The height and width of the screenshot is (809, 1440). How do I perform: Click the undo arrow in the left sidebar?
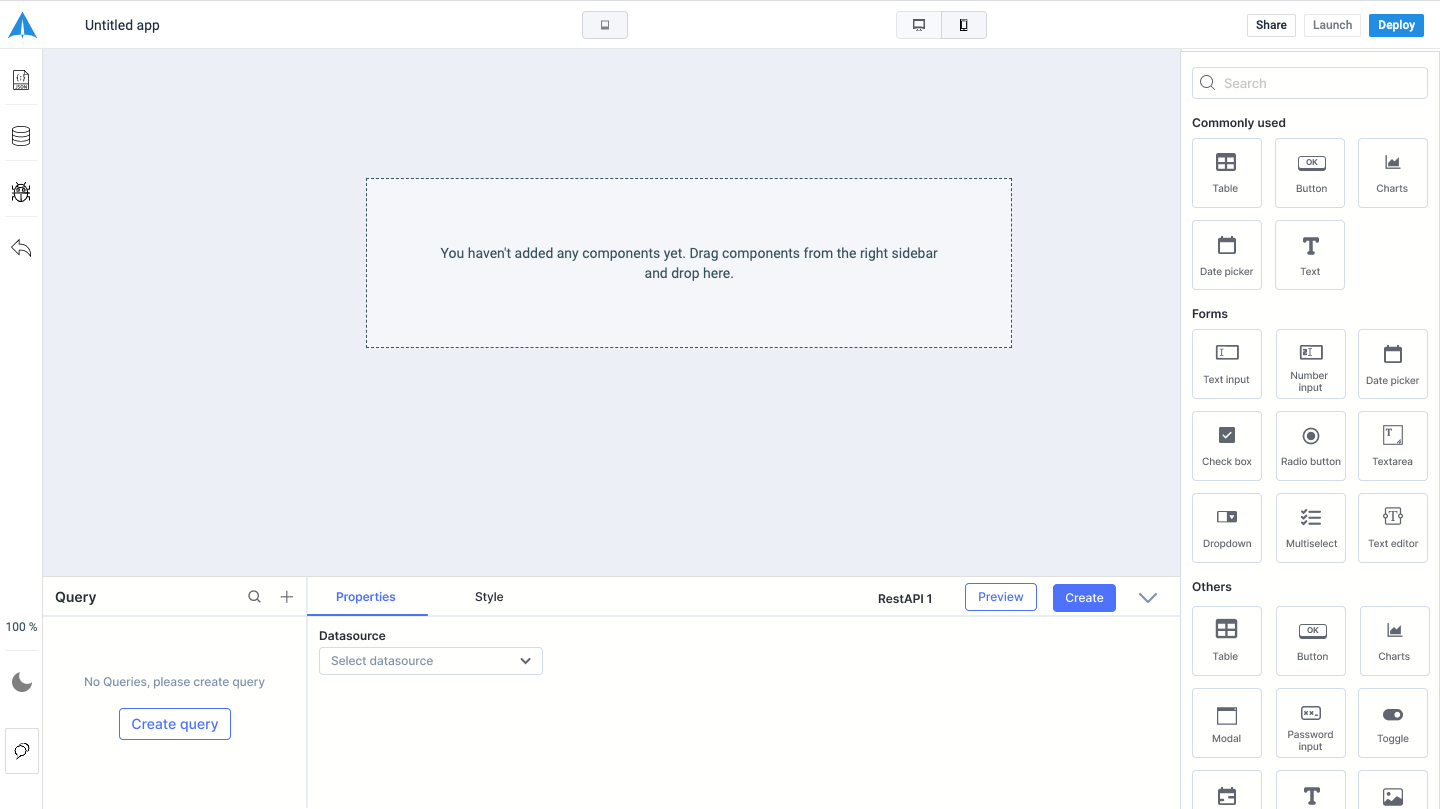(x=20, y=247)
